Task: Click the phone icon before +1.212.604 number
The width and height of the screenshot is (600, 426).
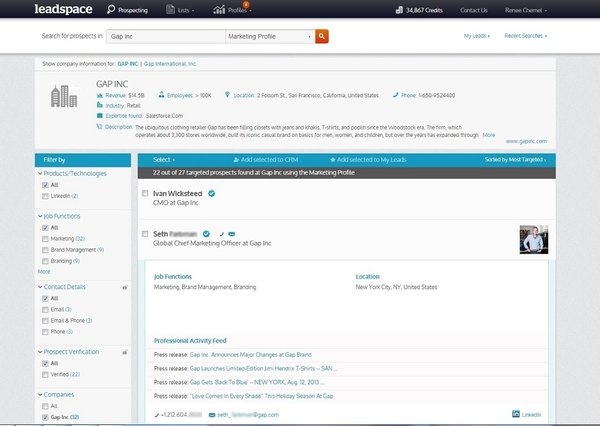Action: coord(157,415)
